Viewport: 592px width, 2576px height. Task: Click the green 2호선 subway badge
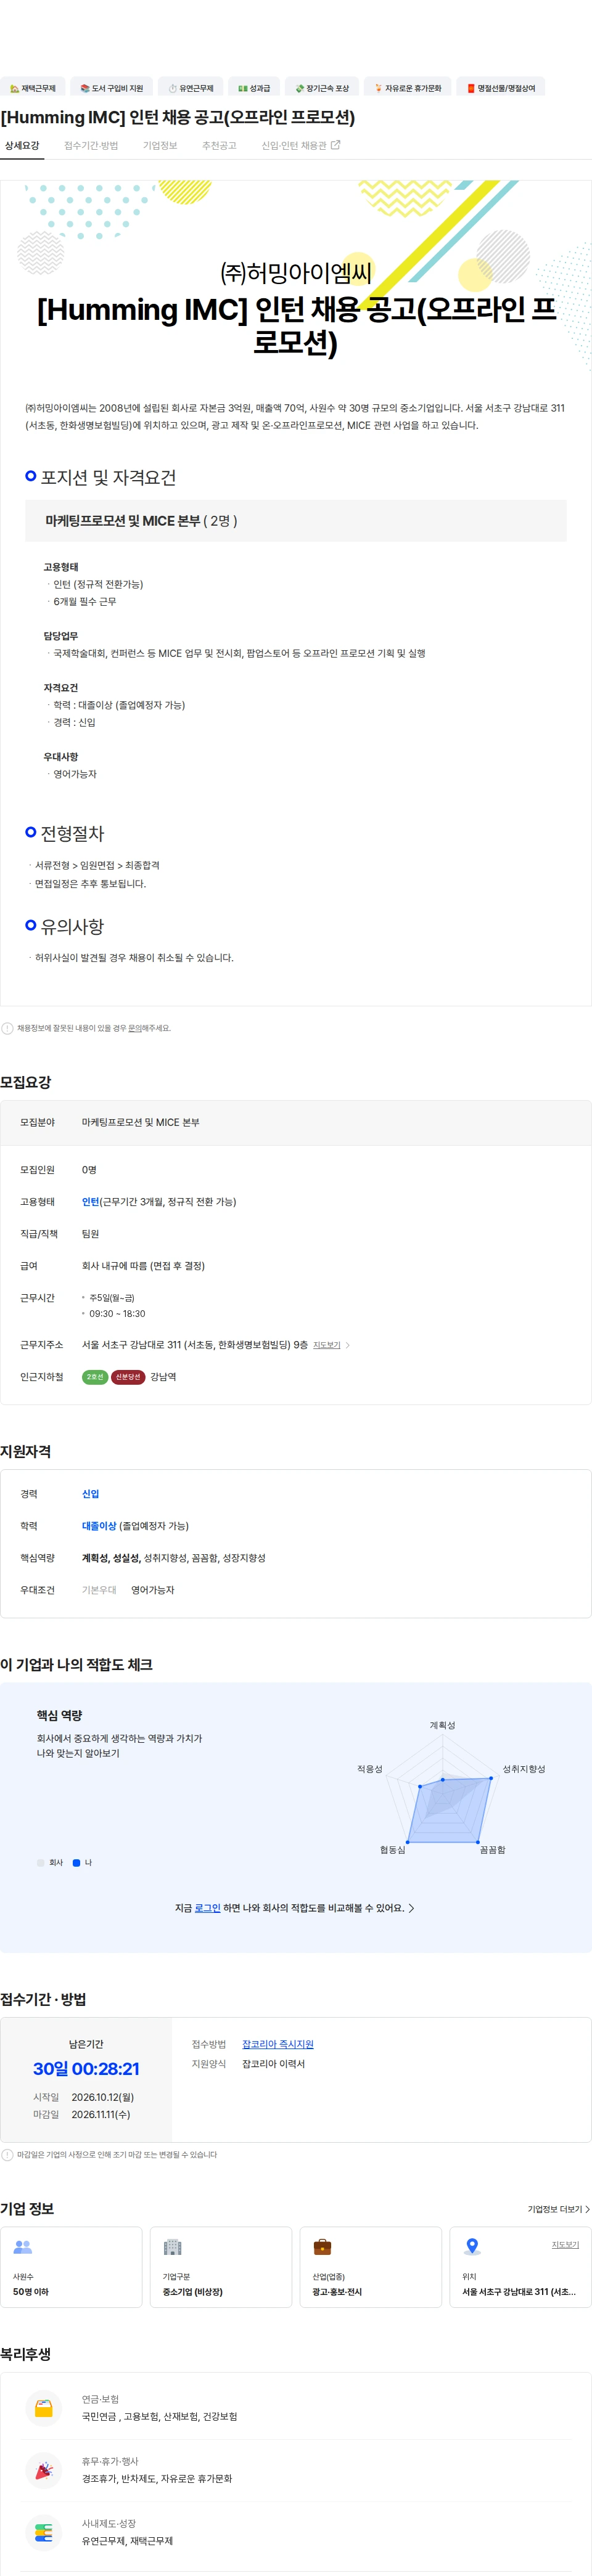click(95, 1377)
